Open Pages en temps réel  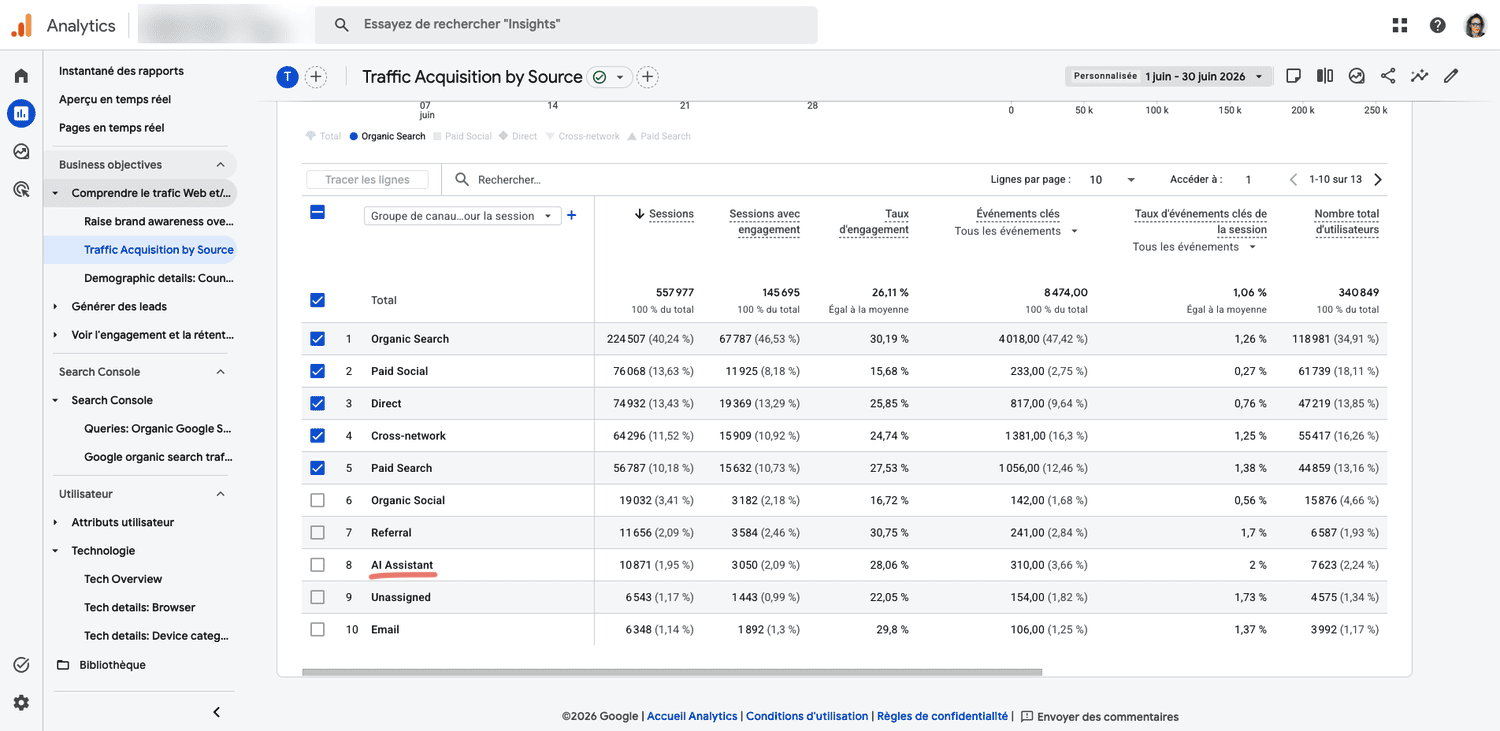(x=111, y=128)
